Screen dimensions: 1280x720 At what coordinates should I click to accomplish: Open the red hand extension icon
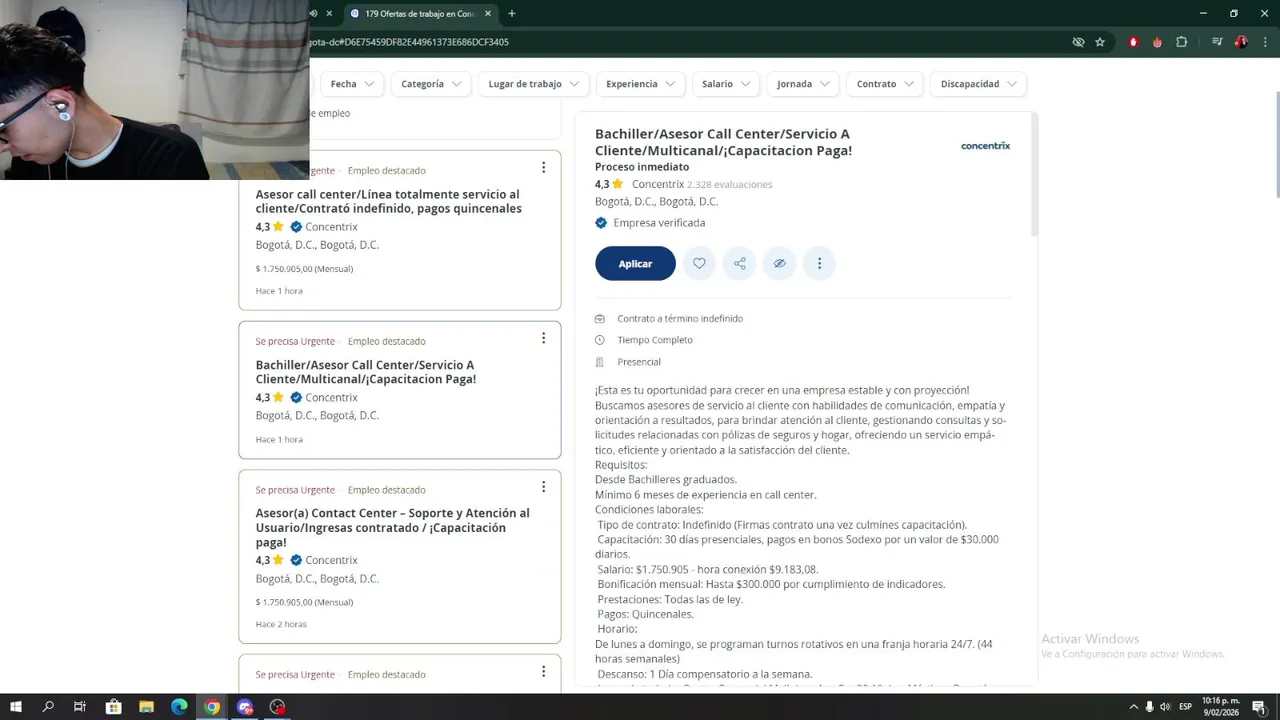click(x=1133, y=42)
